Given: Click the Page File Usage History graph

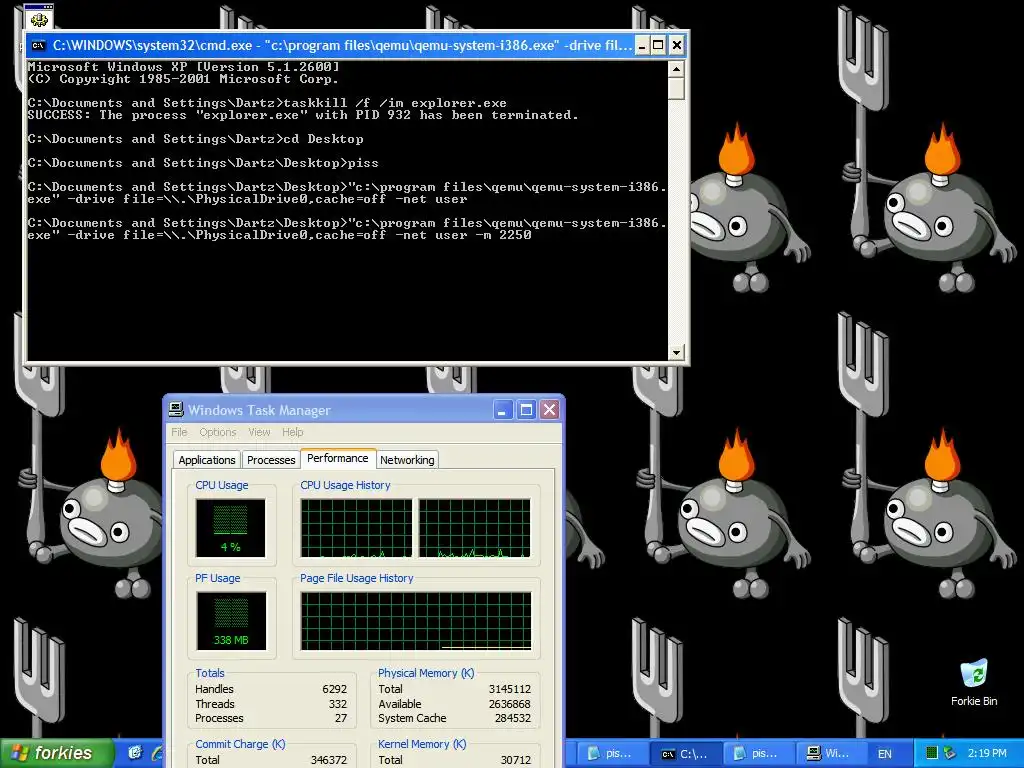Looking at the screenshot, I should [416, 620].
